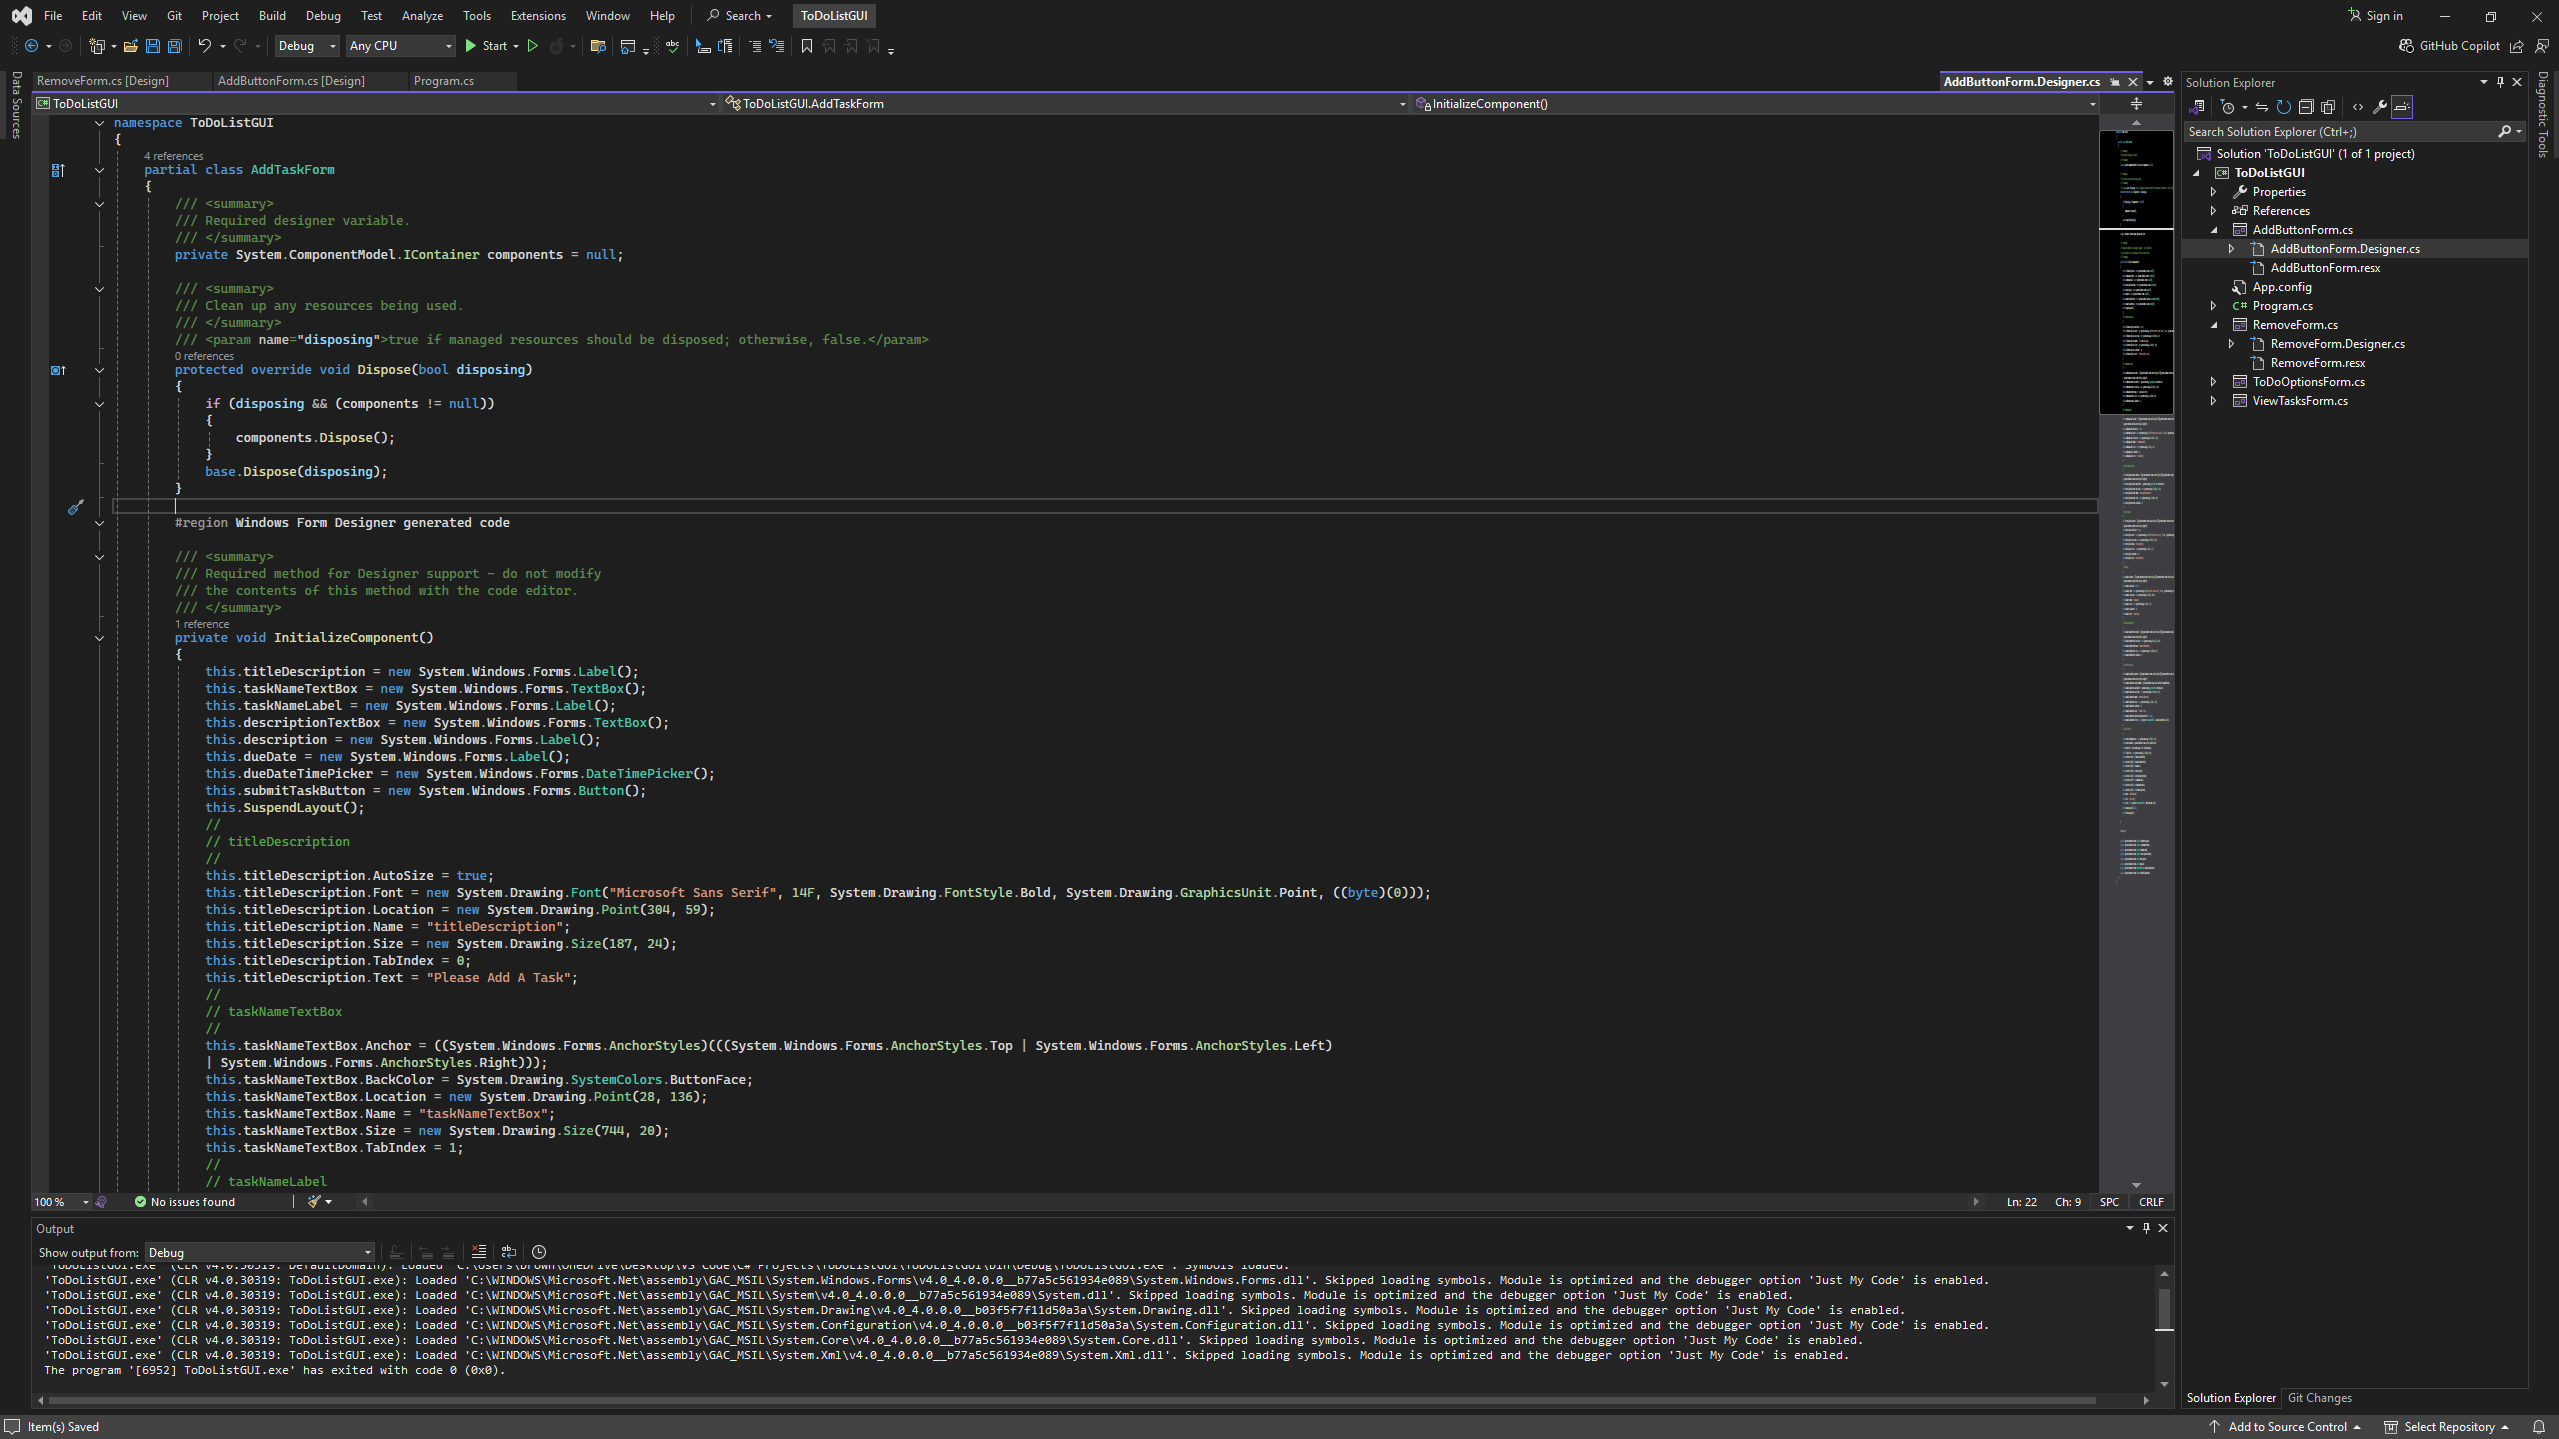2559x1439 pixels.
Task: Open the Extensions menu
Action: (x=537, y=16)
